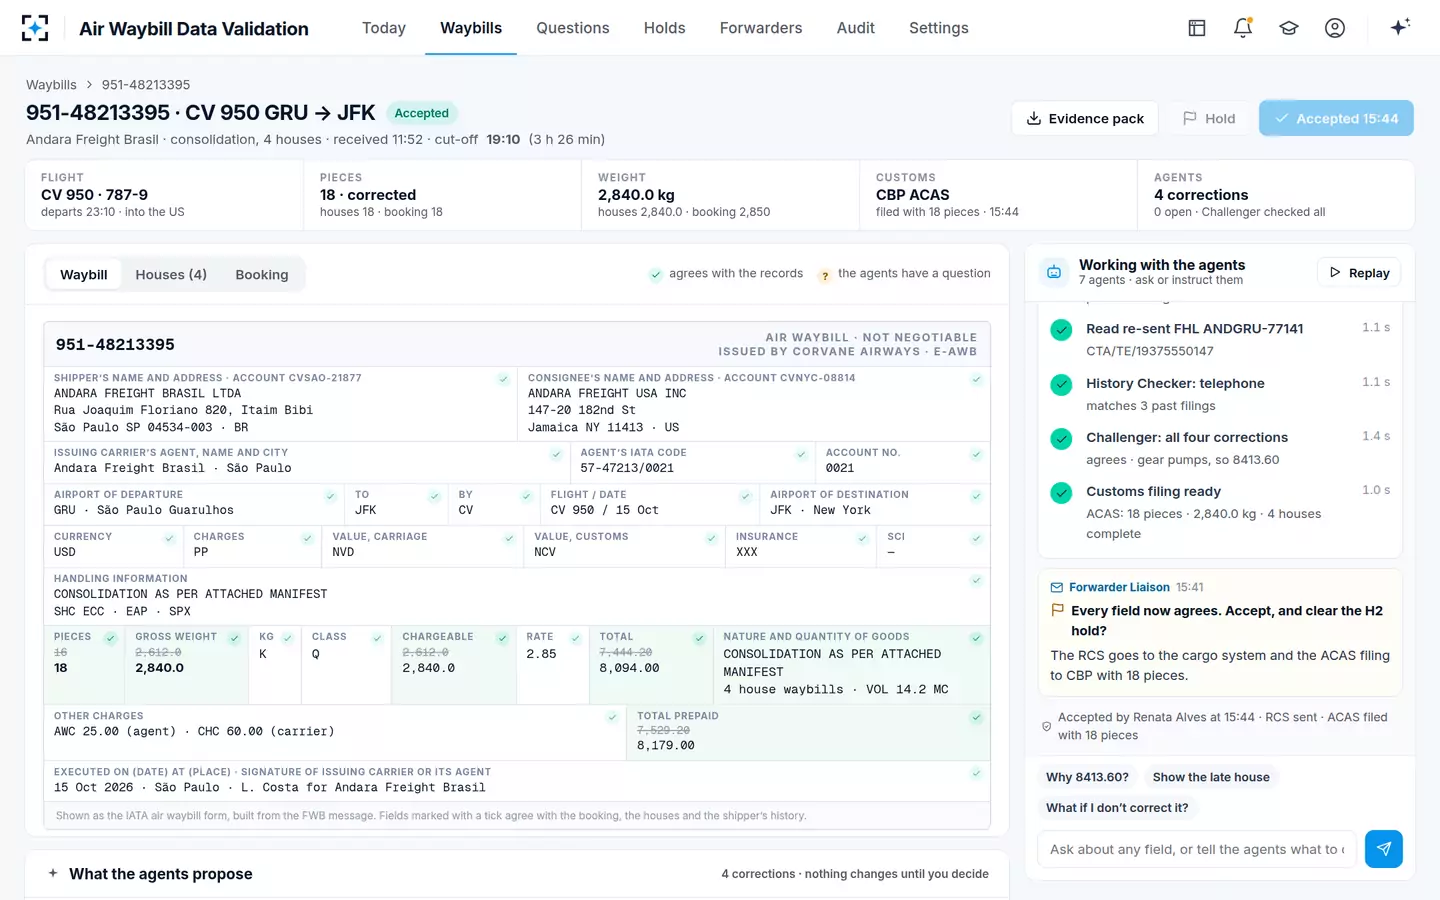Switch to the Holds tab
The image size is (1440, 900).
(665, 28)
